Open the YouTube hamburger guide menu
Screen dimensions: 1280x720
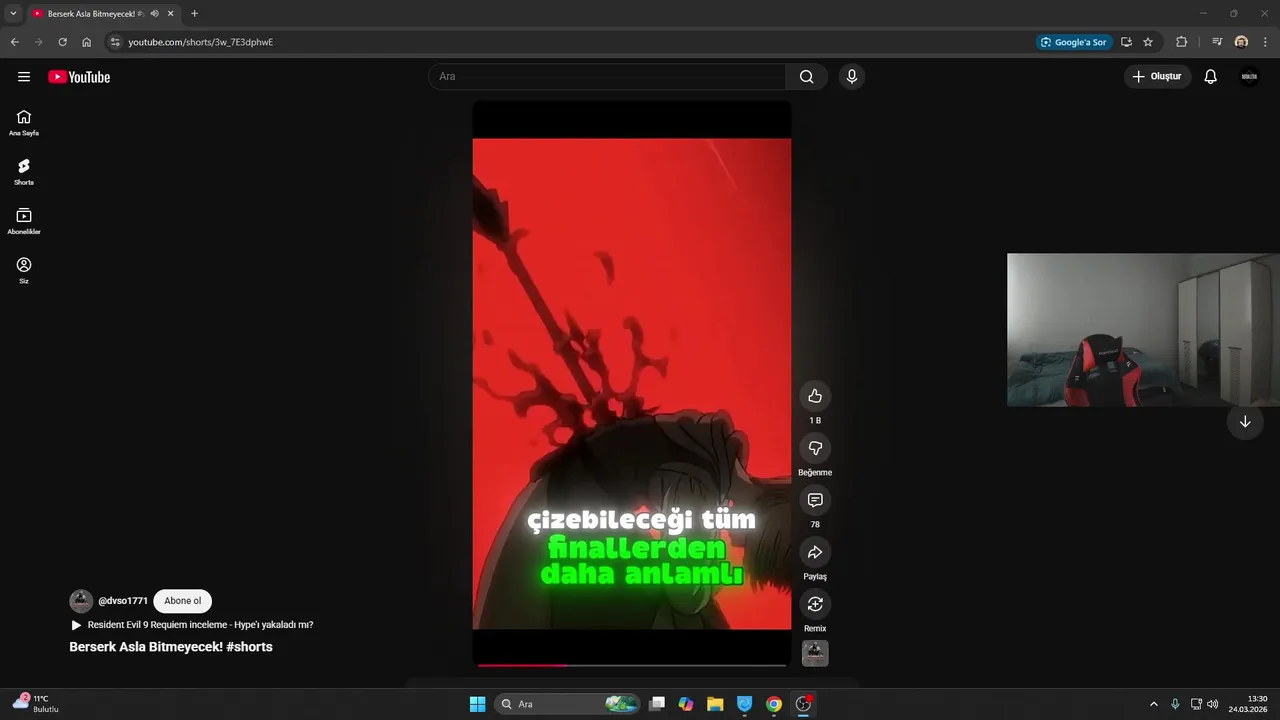pyautogui.click(x=24, y=77)
